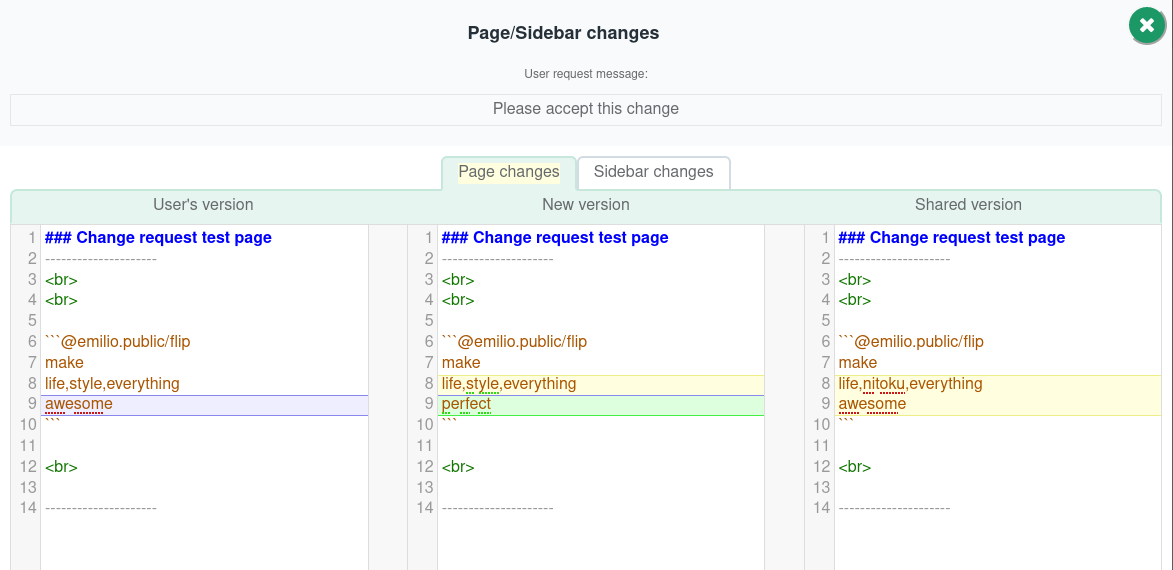Click 'make' line in New version
The width and height of the screenshot is (1173, 570).
(x=461, y=363)
